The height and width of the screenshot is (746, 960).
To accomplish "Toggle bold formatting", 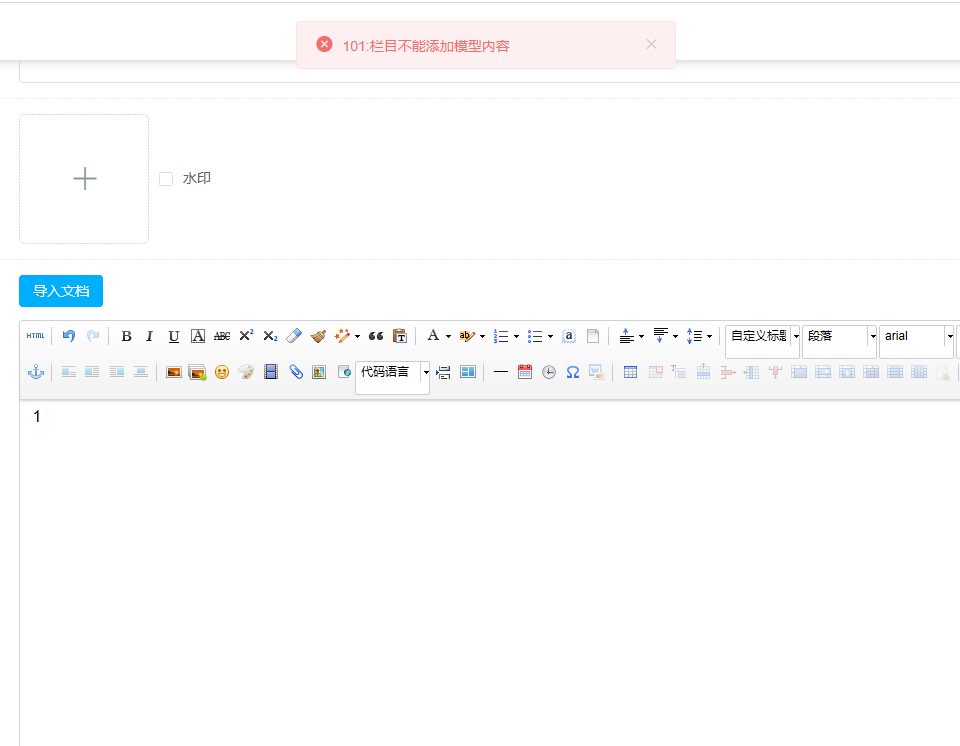I will (126, 336).
